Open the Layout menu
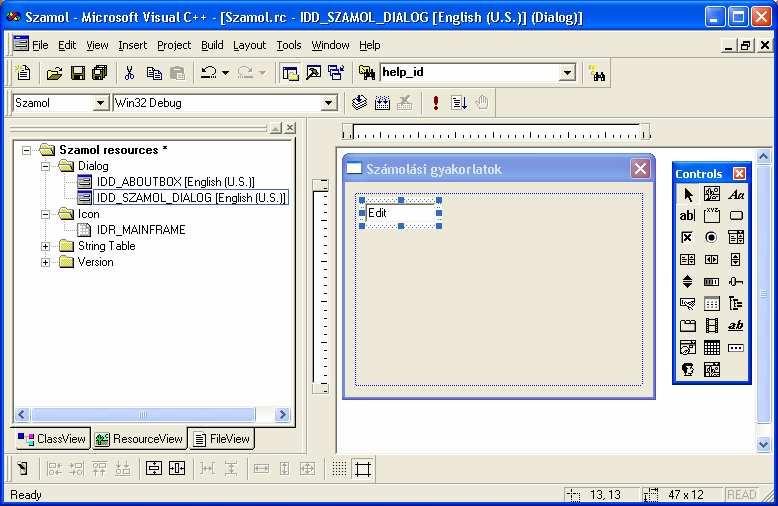The height and width of the screenshot is (506, 778). click(250, 45)
